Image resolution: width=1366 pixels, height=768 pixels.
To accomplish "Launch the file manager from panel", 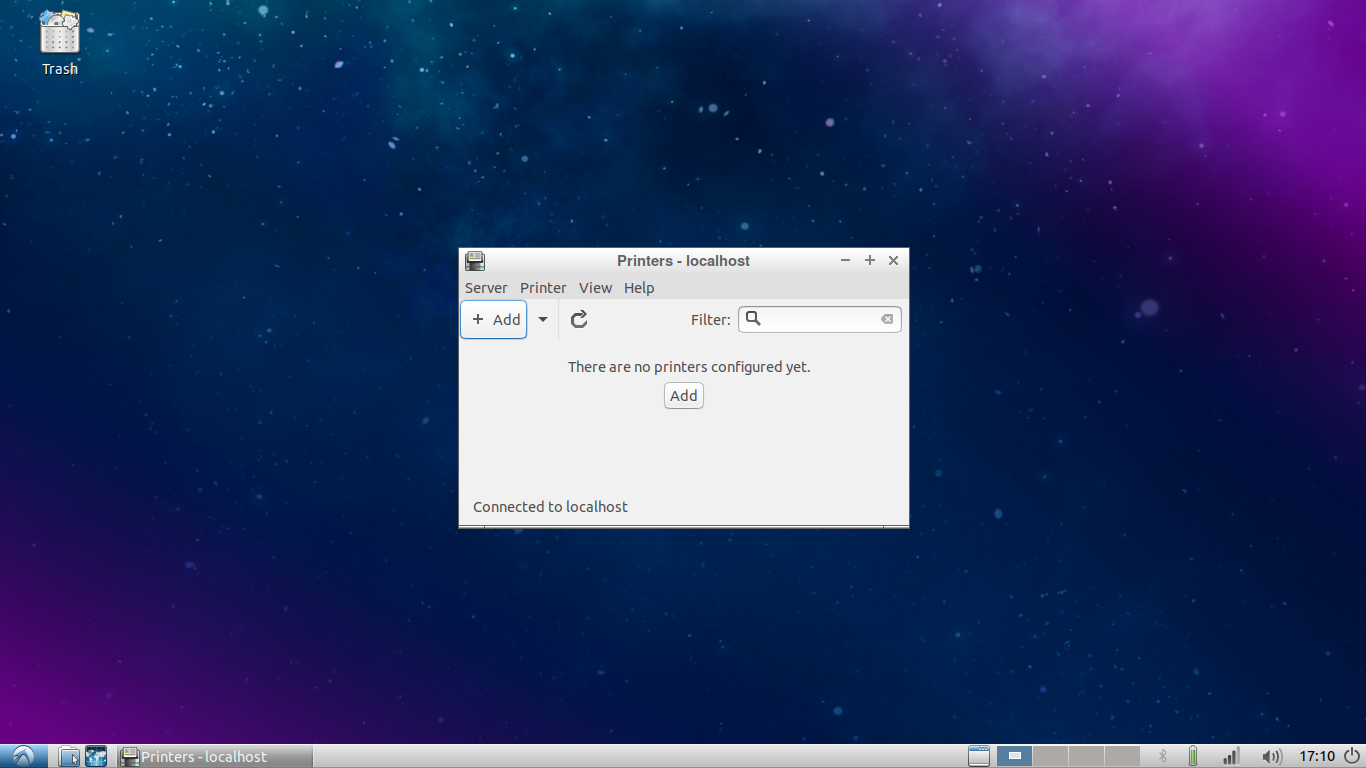I will click(x=69, y=757).
